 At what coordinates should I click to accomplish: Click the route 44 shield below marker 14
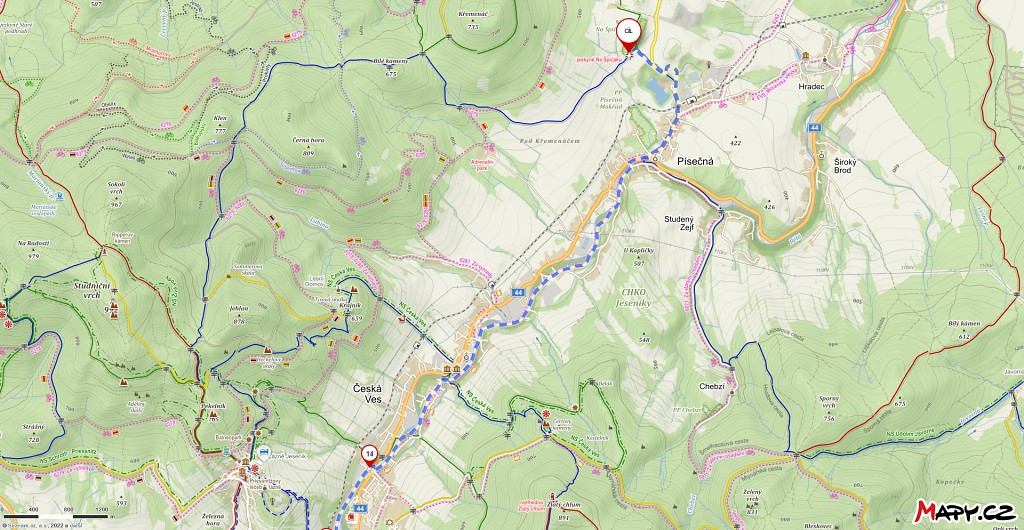click(360, 508)
